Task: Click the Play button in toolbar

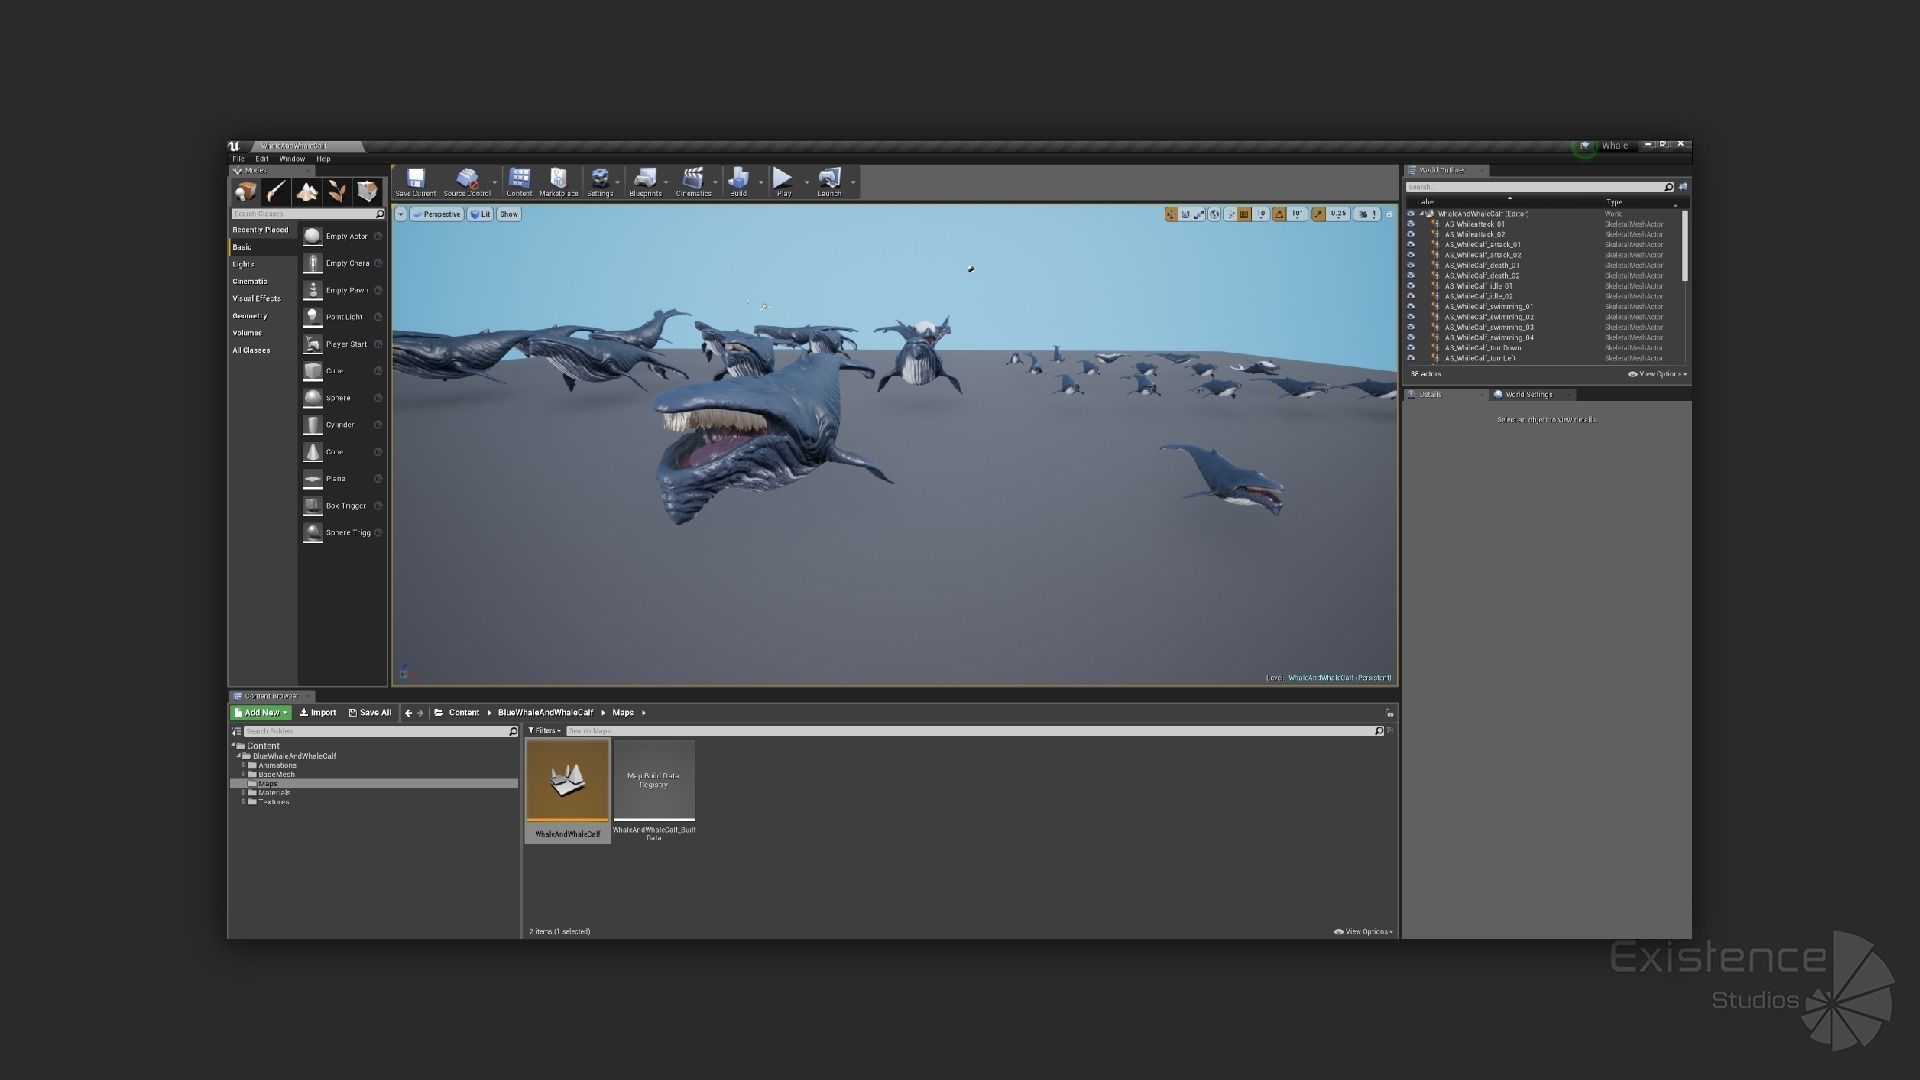Action: tap(783, 182)
